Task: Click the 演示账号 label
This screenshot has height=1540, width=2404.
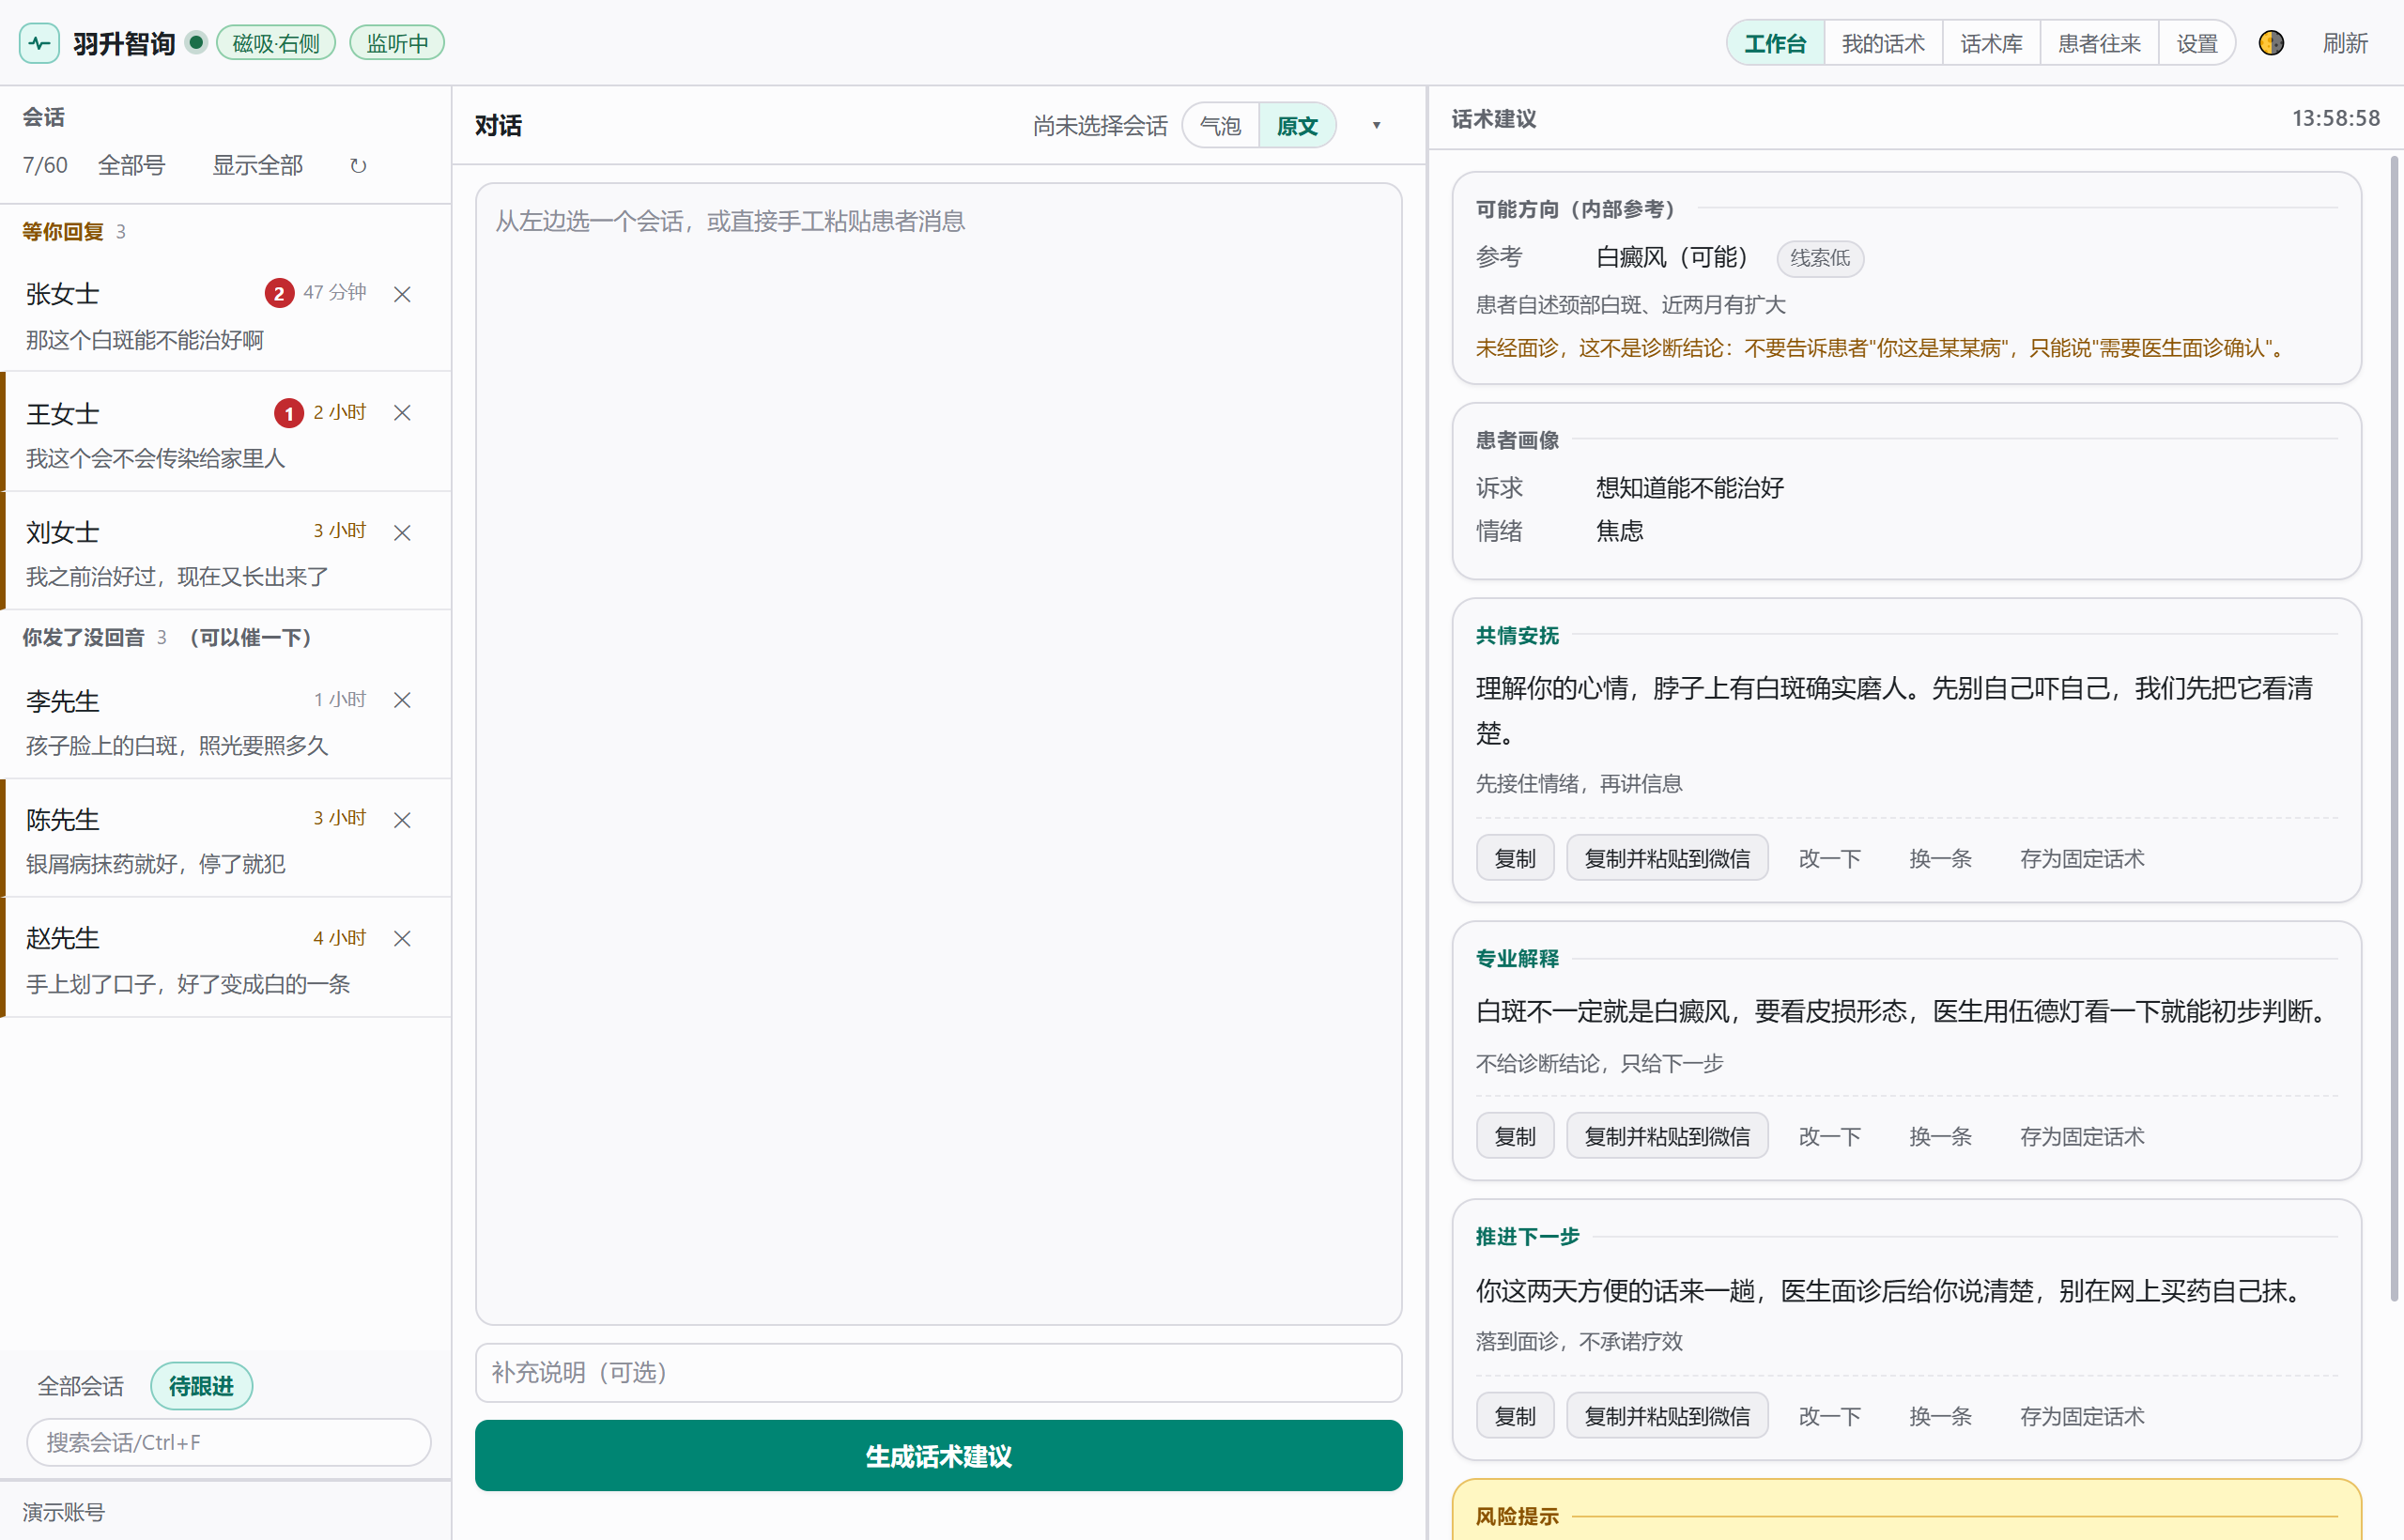Action: point(63,1511)
